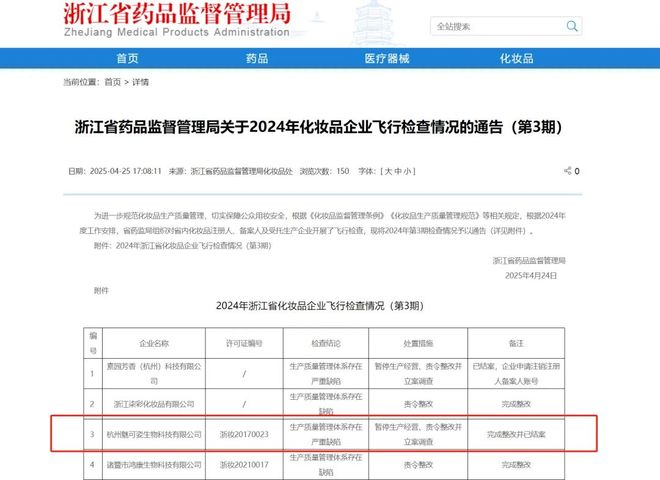Screen dimensions: 660x480
Task: Select company 杭州魅可姿生物科技有限公司 in row 3
Action: click(154, 434)
